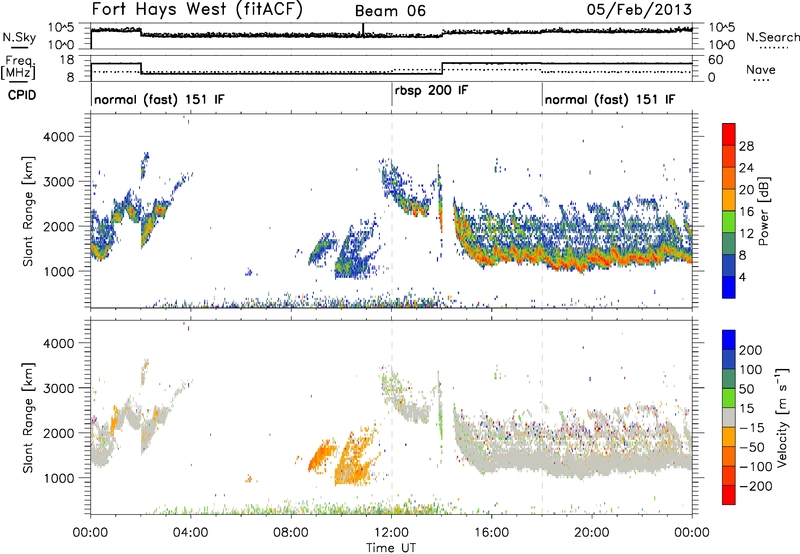Click the 'rbsp 200 IF' CPID label

(x=431, y=90)
